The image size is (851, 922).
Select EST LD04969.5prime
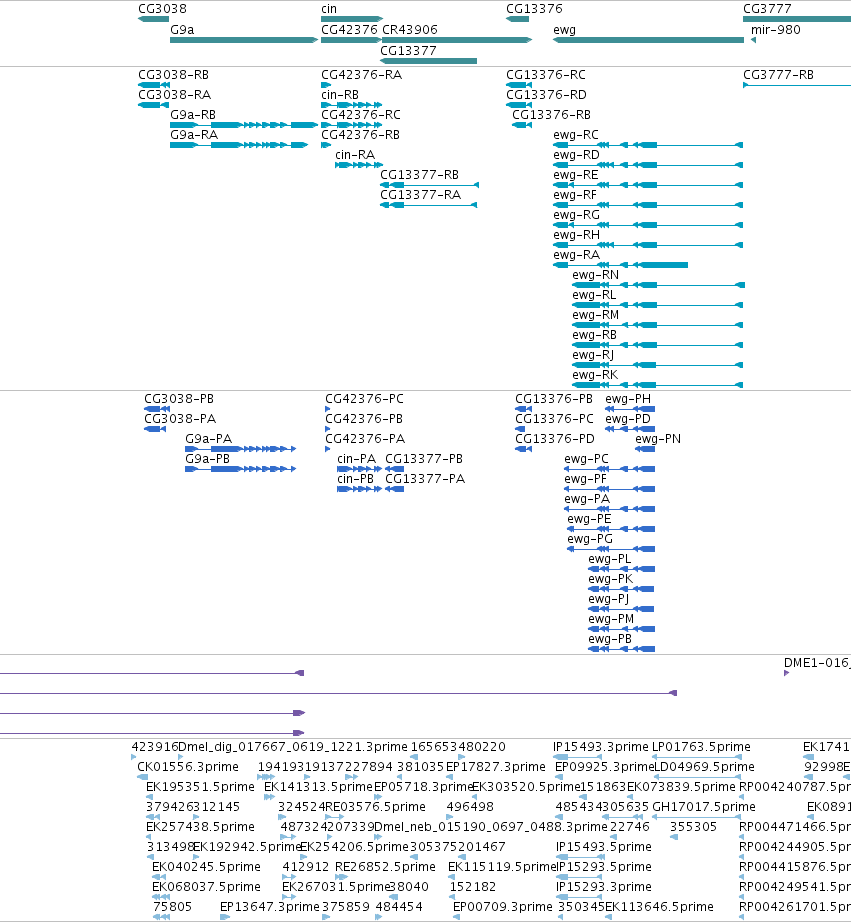pyautogui.click(x=705, y=767)
